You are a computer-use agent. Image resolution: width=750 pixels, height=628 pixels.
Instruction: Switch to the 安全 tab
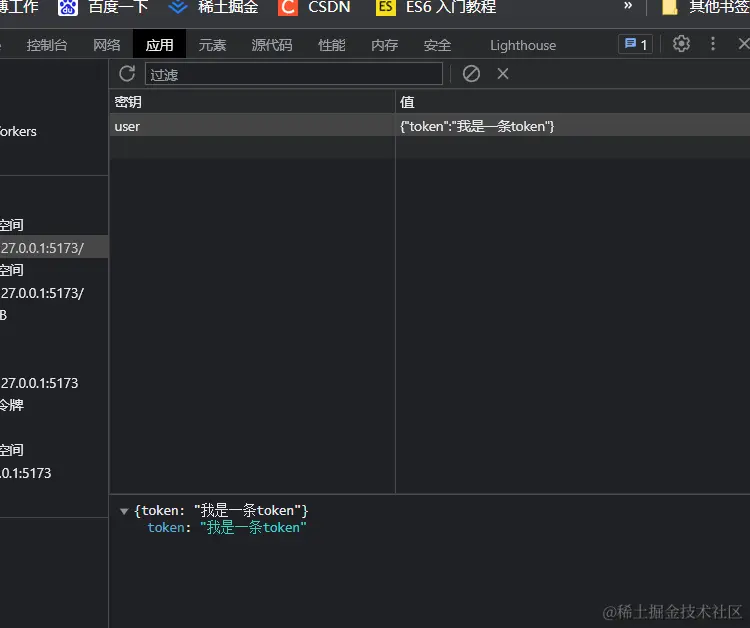click(x=437, y=45)
